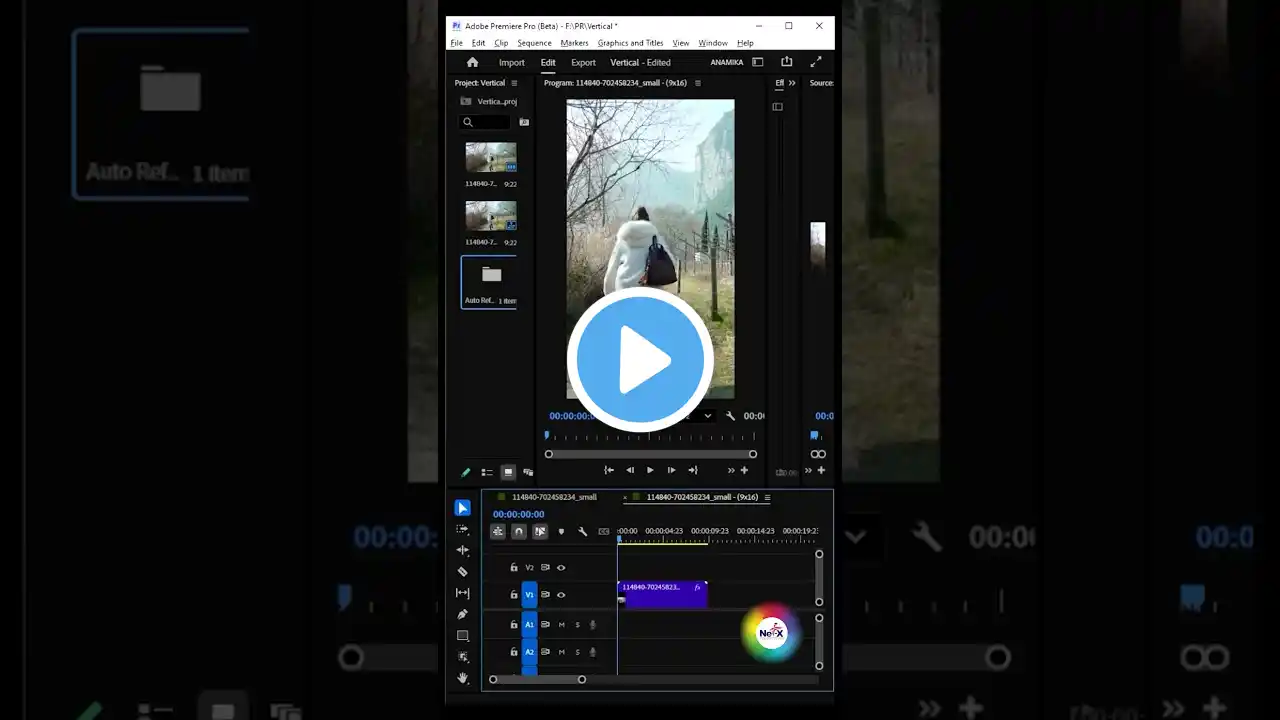Image resolution: width=1280 pixels, height=720 pixels.
Task: Open the File menu
Action: [x=457, y=43]
